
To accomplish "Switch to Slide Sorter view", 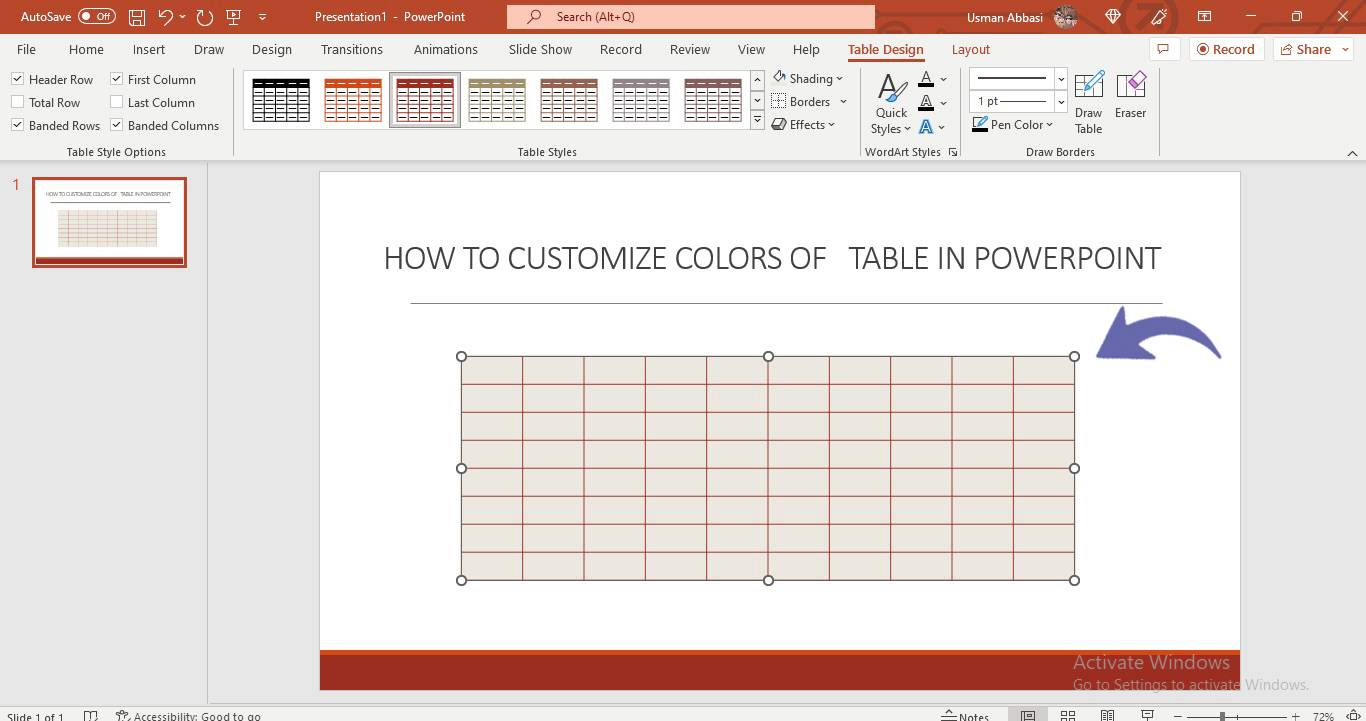I will click(x=1067, y=716).
